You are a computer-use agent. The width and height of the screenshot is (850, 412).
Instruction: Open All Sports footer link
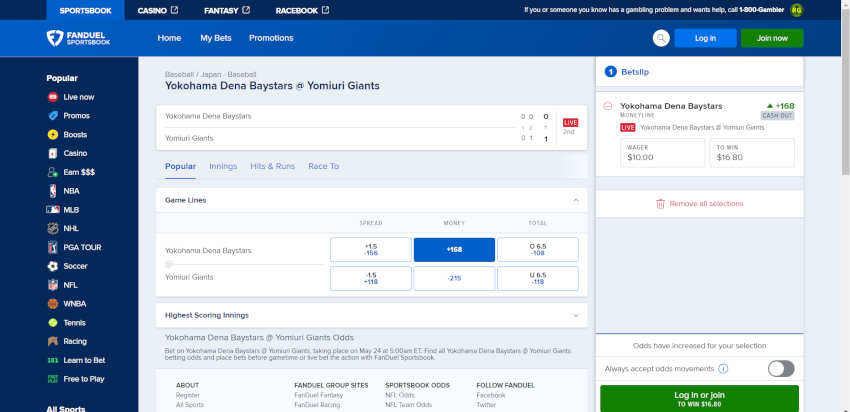pyautogui.click(x=190, y=405)
